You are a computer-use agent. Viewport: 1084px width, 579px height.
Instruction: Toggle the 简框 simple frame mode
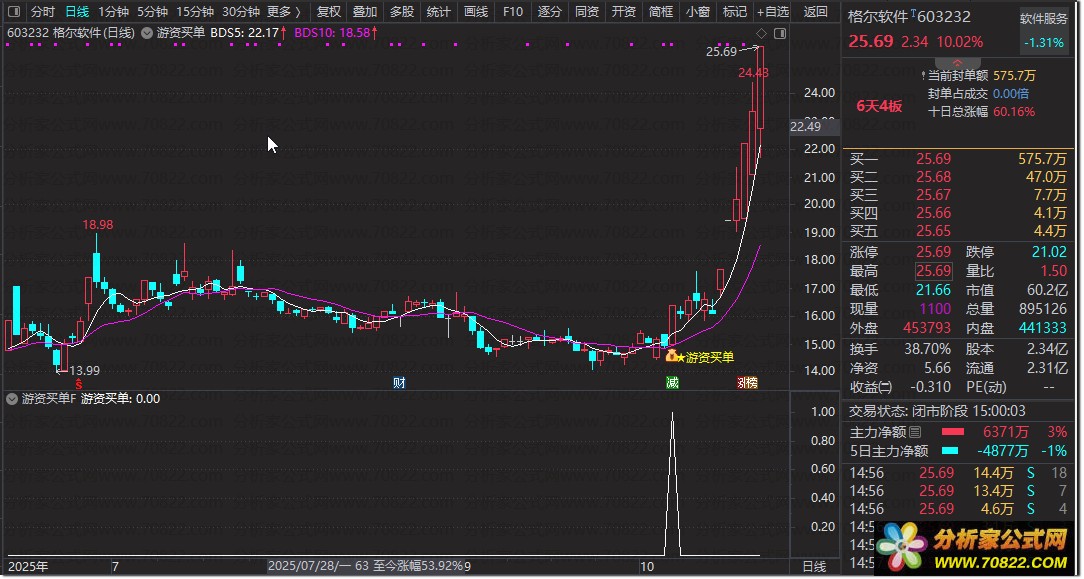click(x=661, y=12)
